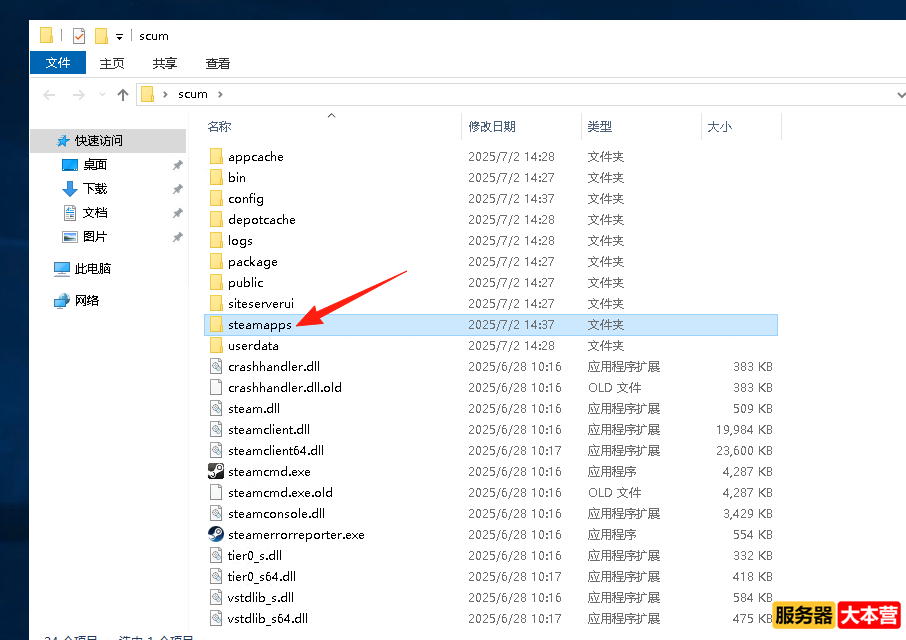Viewport: 906px width, 640px height.
Task: Click the 19,984 KB size value
Action: click(744, 430)
